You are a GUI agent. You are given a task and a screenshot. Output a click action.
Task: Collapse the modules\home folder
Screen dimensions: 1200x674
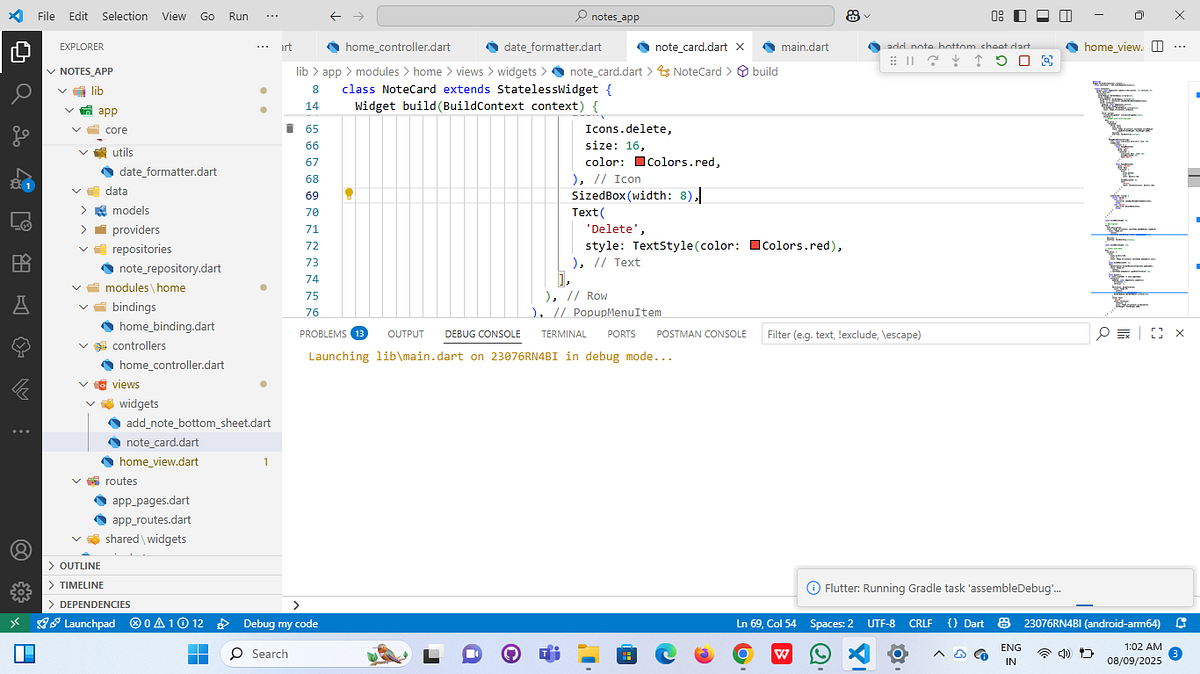click(x=76, y=287)
